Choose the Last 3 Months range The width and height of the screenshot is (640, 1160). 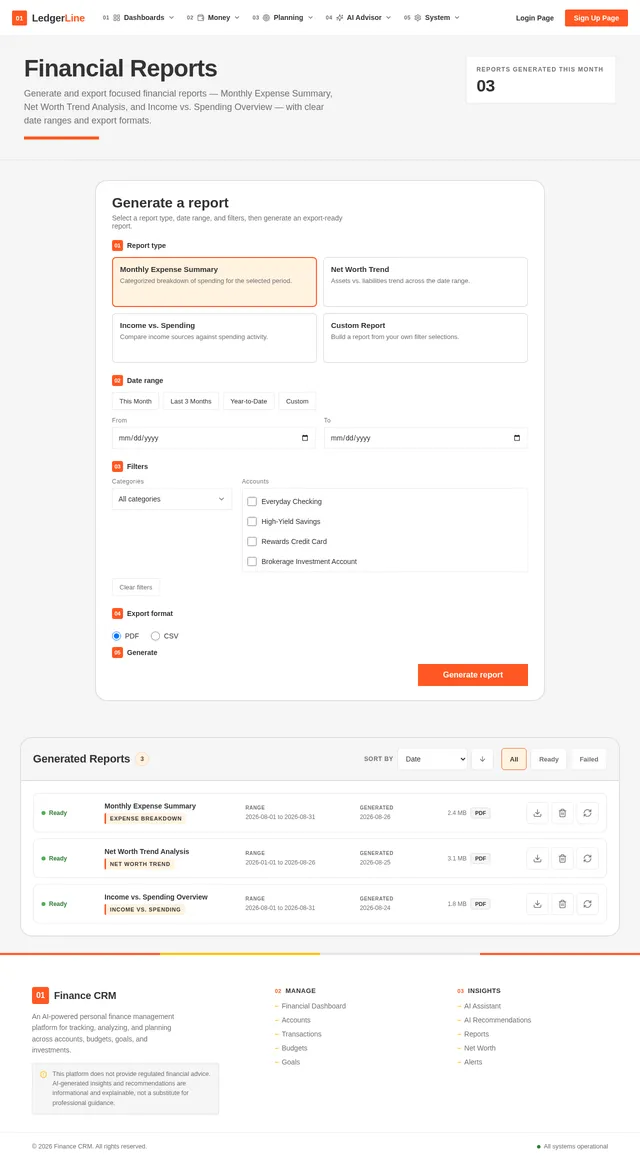[x=191, y=401]
